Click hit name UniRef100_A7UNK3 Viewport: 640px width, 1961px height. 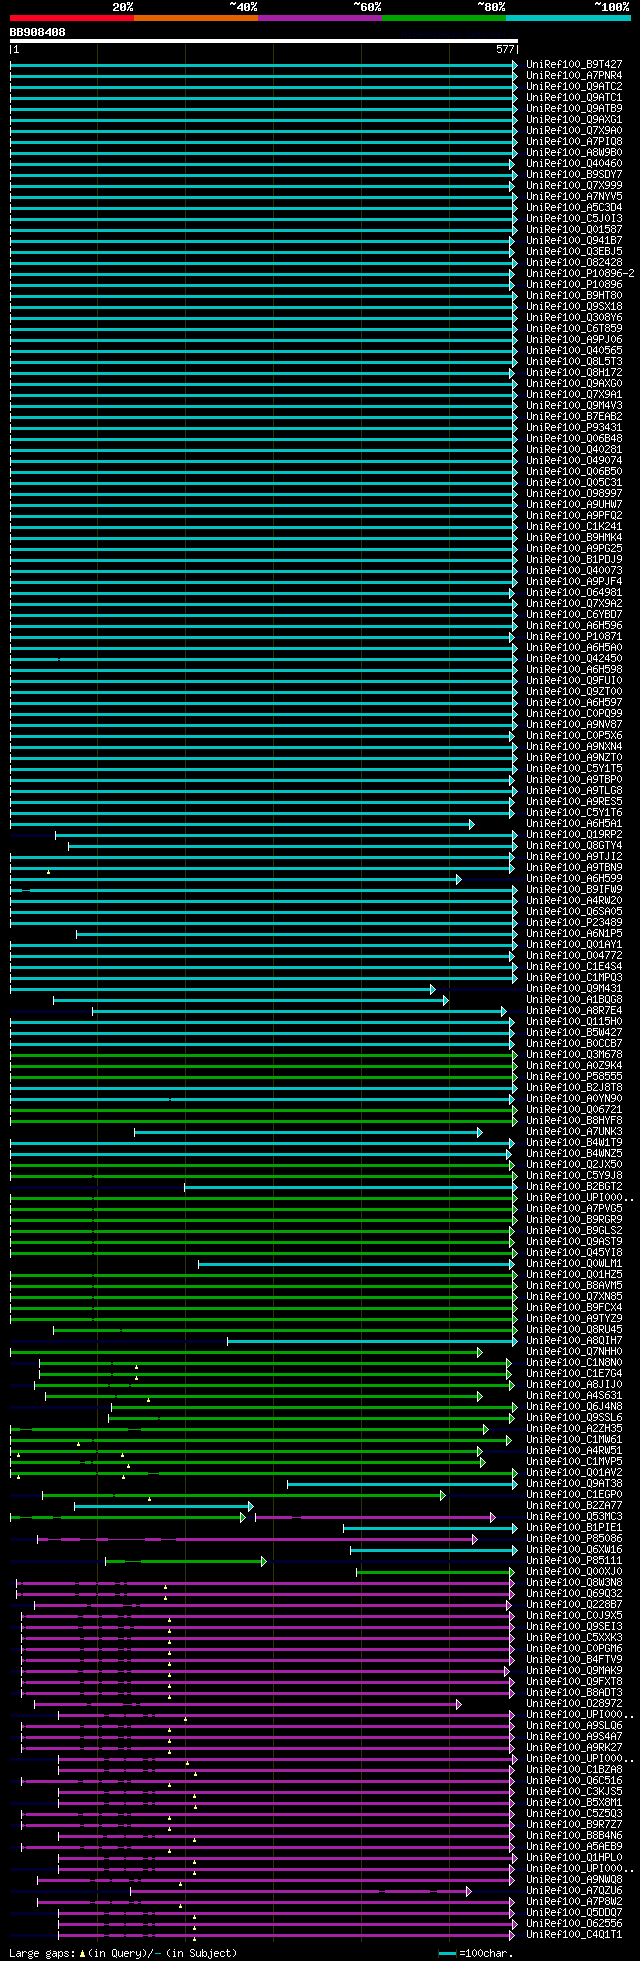(574, 1131)
